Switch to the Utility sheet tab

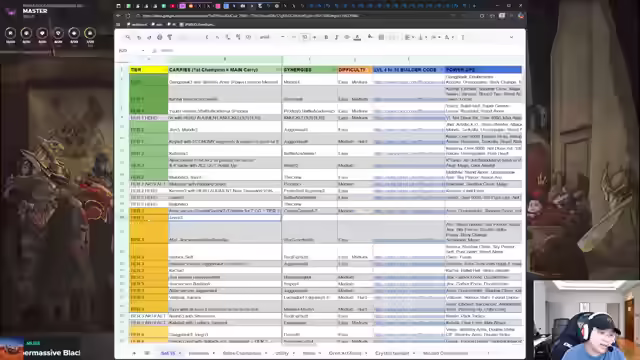tap(282, 353)
